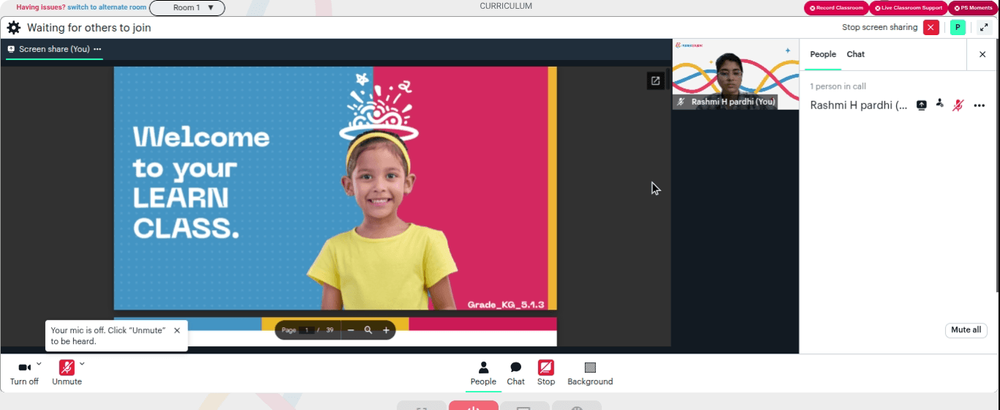
Task: Click the PDF page number field
Action: [306, 330]
